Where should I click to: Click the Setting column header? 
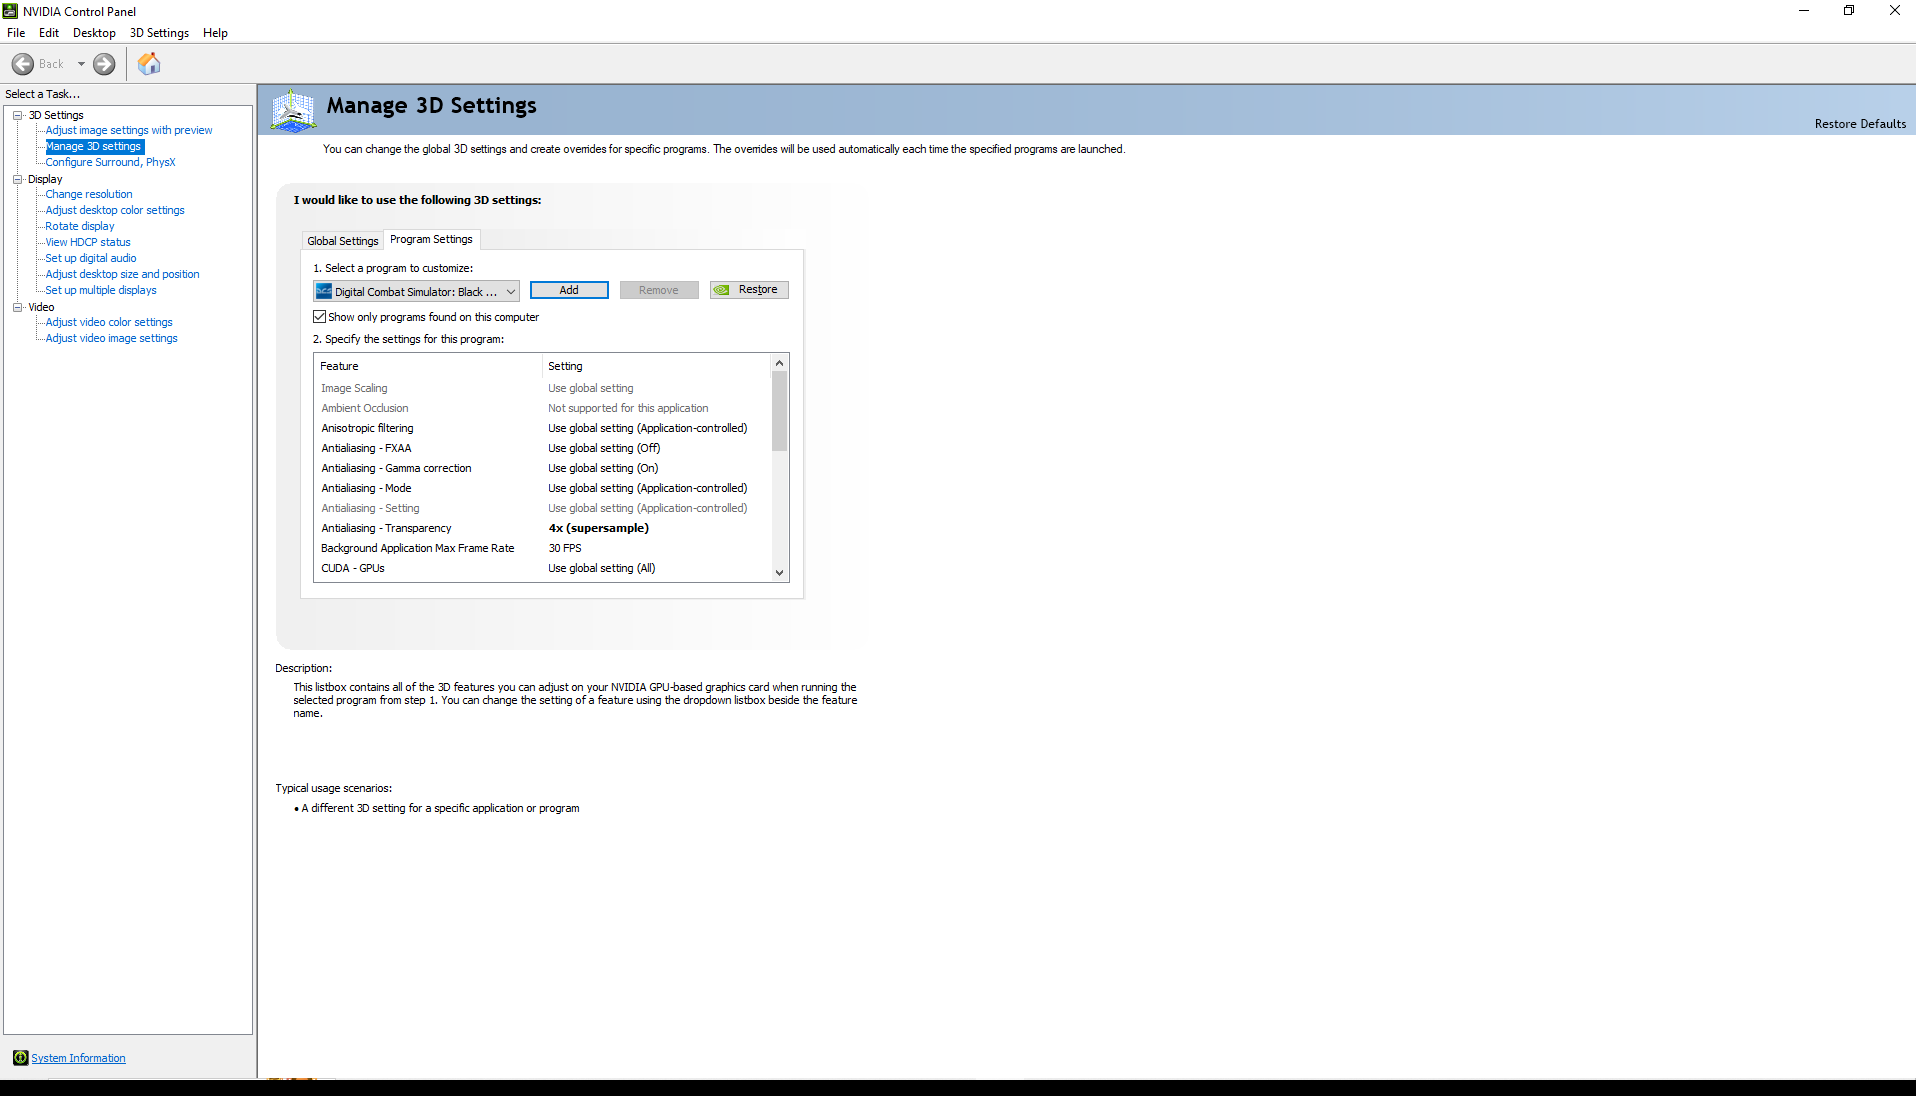(657, 366)
